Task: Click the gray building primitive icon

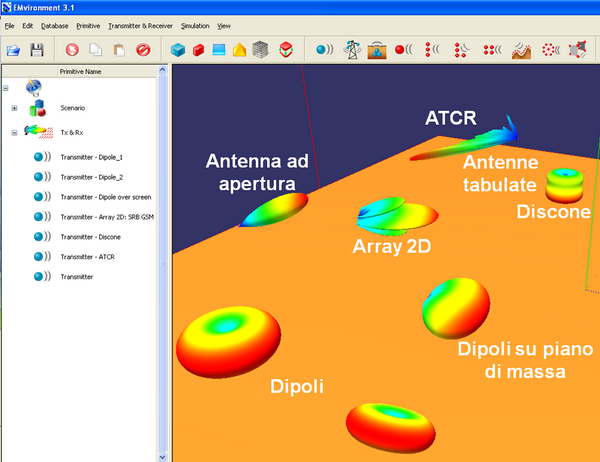Action: click(x=261, y=49)
